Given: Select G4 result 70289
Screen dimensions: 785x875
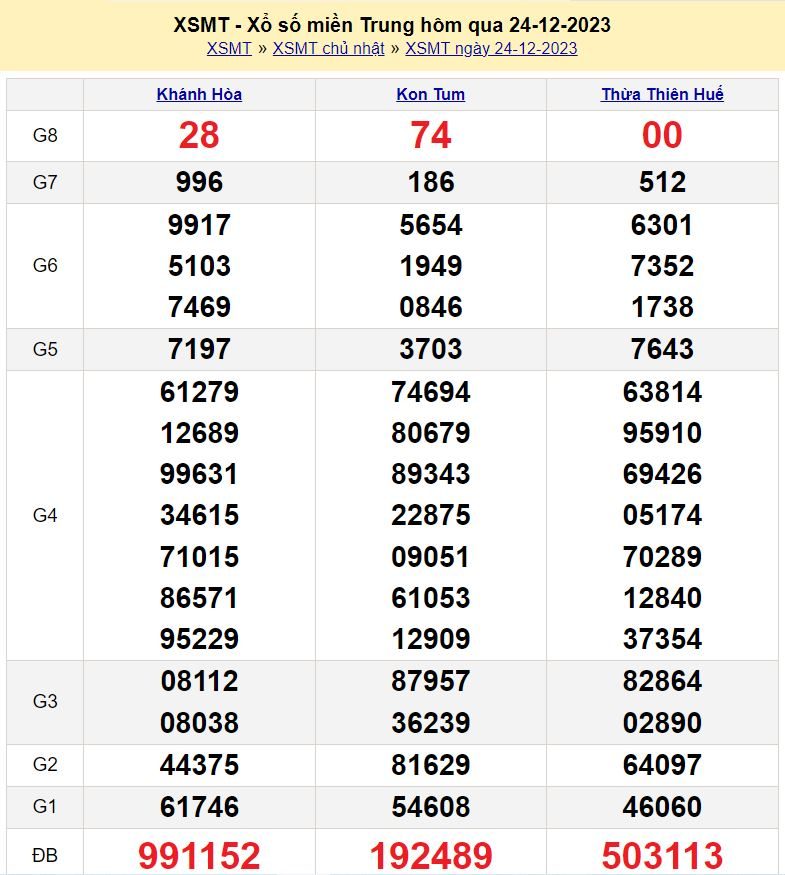Looking at the screenshot, I should coord(662,557).
